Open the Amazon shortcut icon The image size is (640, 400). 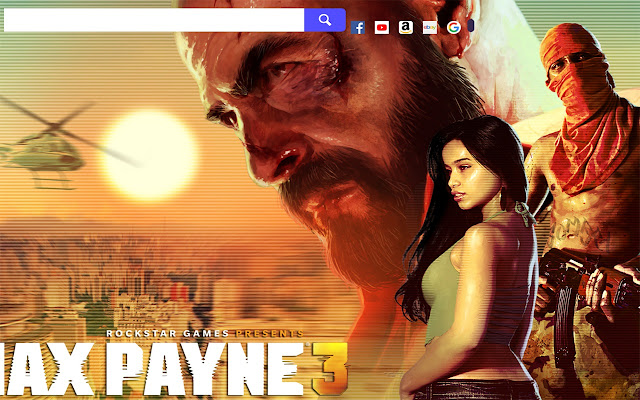pos(406,28)
